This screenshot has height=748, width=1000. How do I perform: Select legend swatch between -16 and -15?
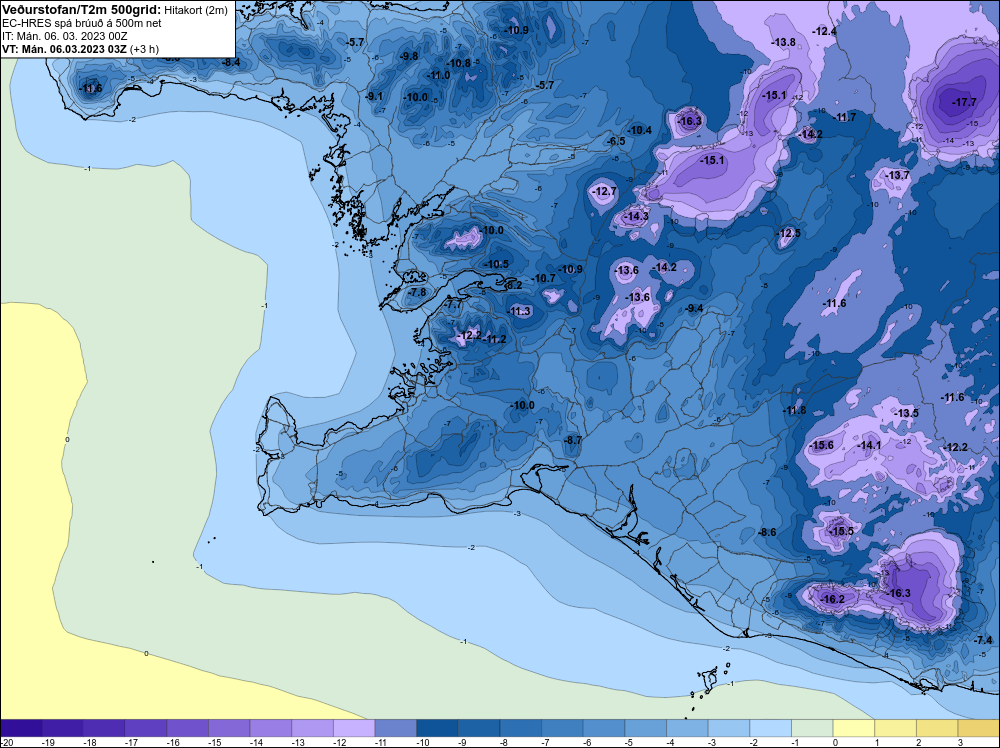(x=188, y=728)
